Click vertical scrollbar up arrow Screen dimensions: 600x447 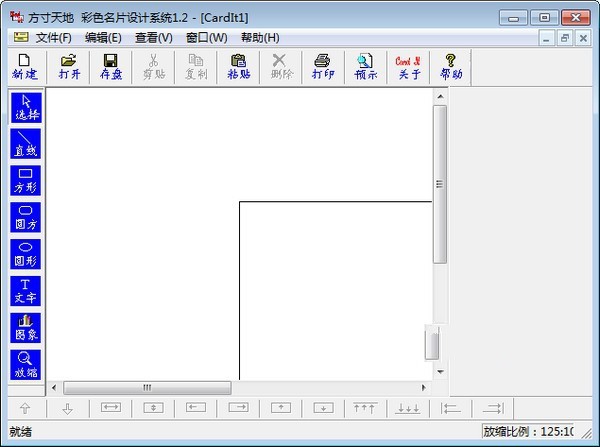(x=440, y=96)
